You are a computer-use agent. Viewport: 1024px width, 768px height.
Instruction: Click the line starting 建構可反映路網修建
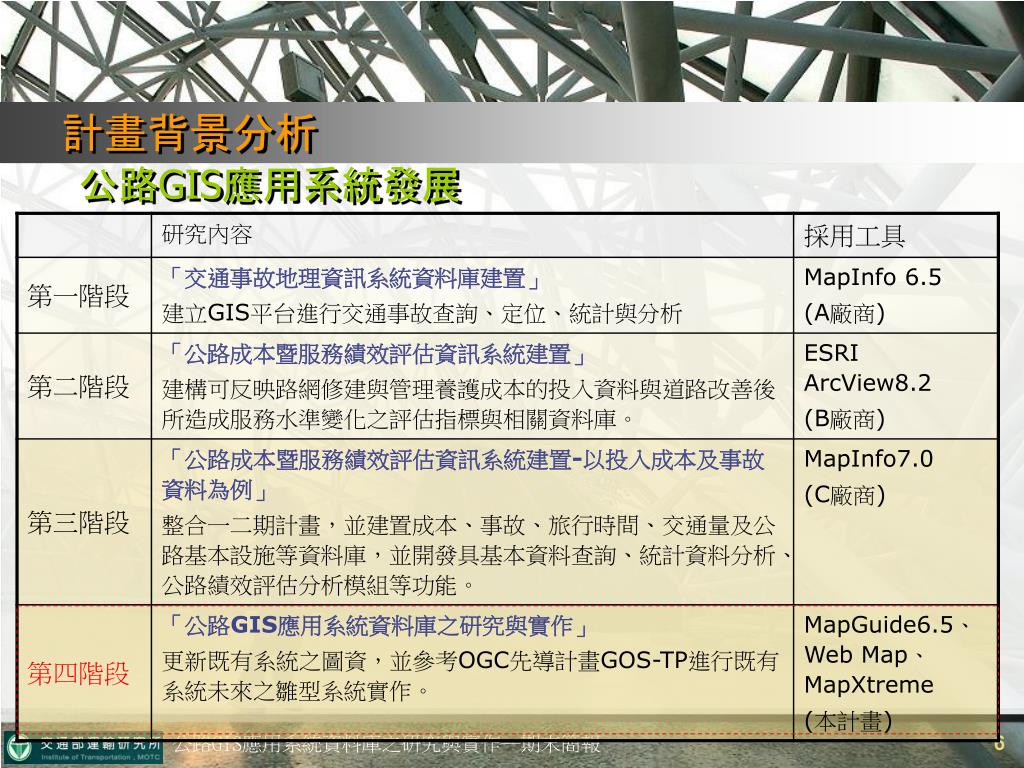[x=468, y=389]
